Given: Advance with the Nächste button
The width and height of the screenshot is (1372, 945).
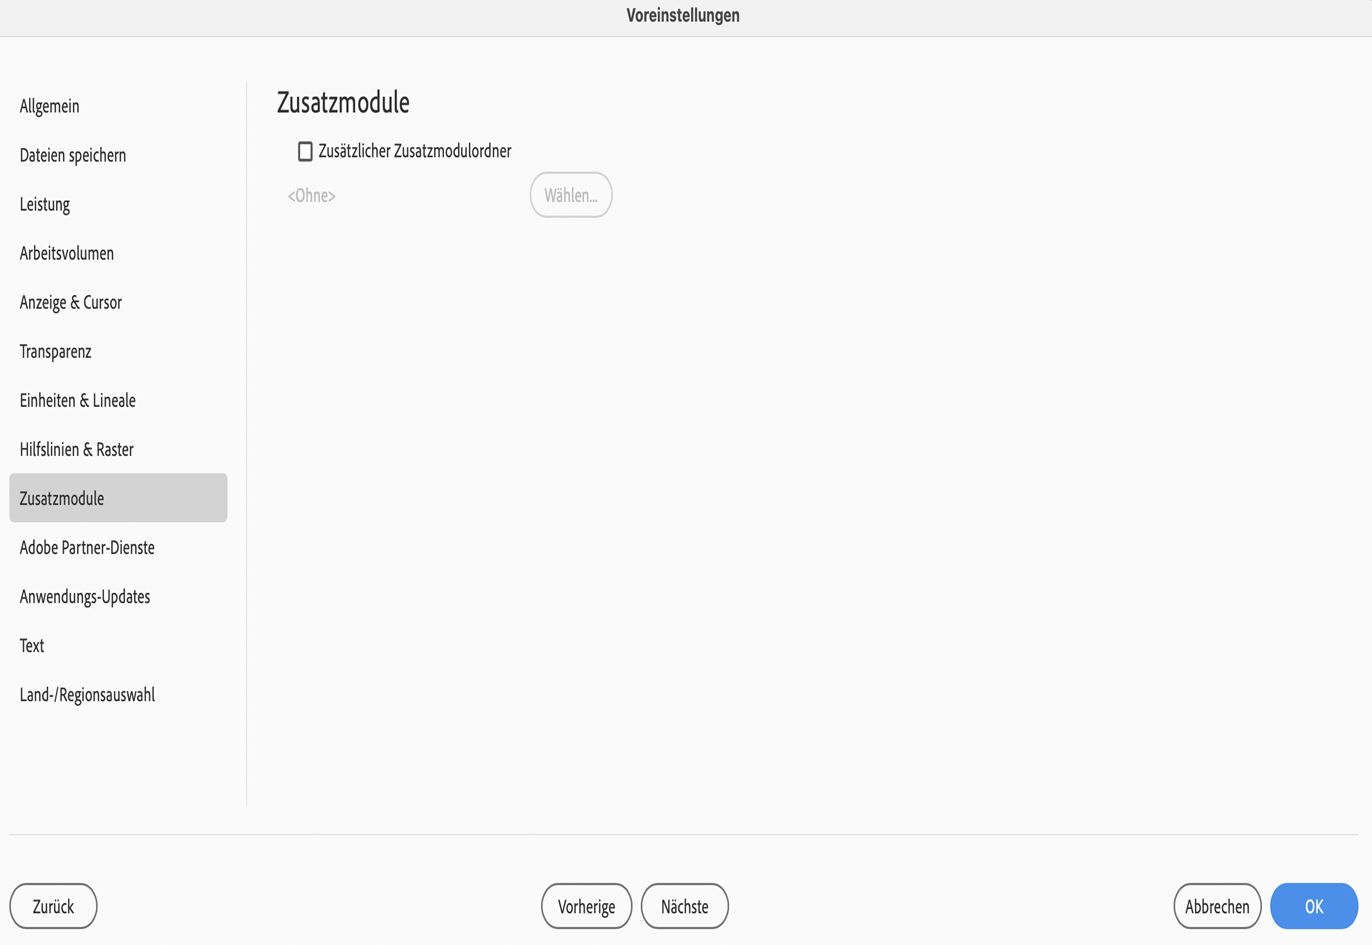Looking at the screenshot, I should point(685,906).
